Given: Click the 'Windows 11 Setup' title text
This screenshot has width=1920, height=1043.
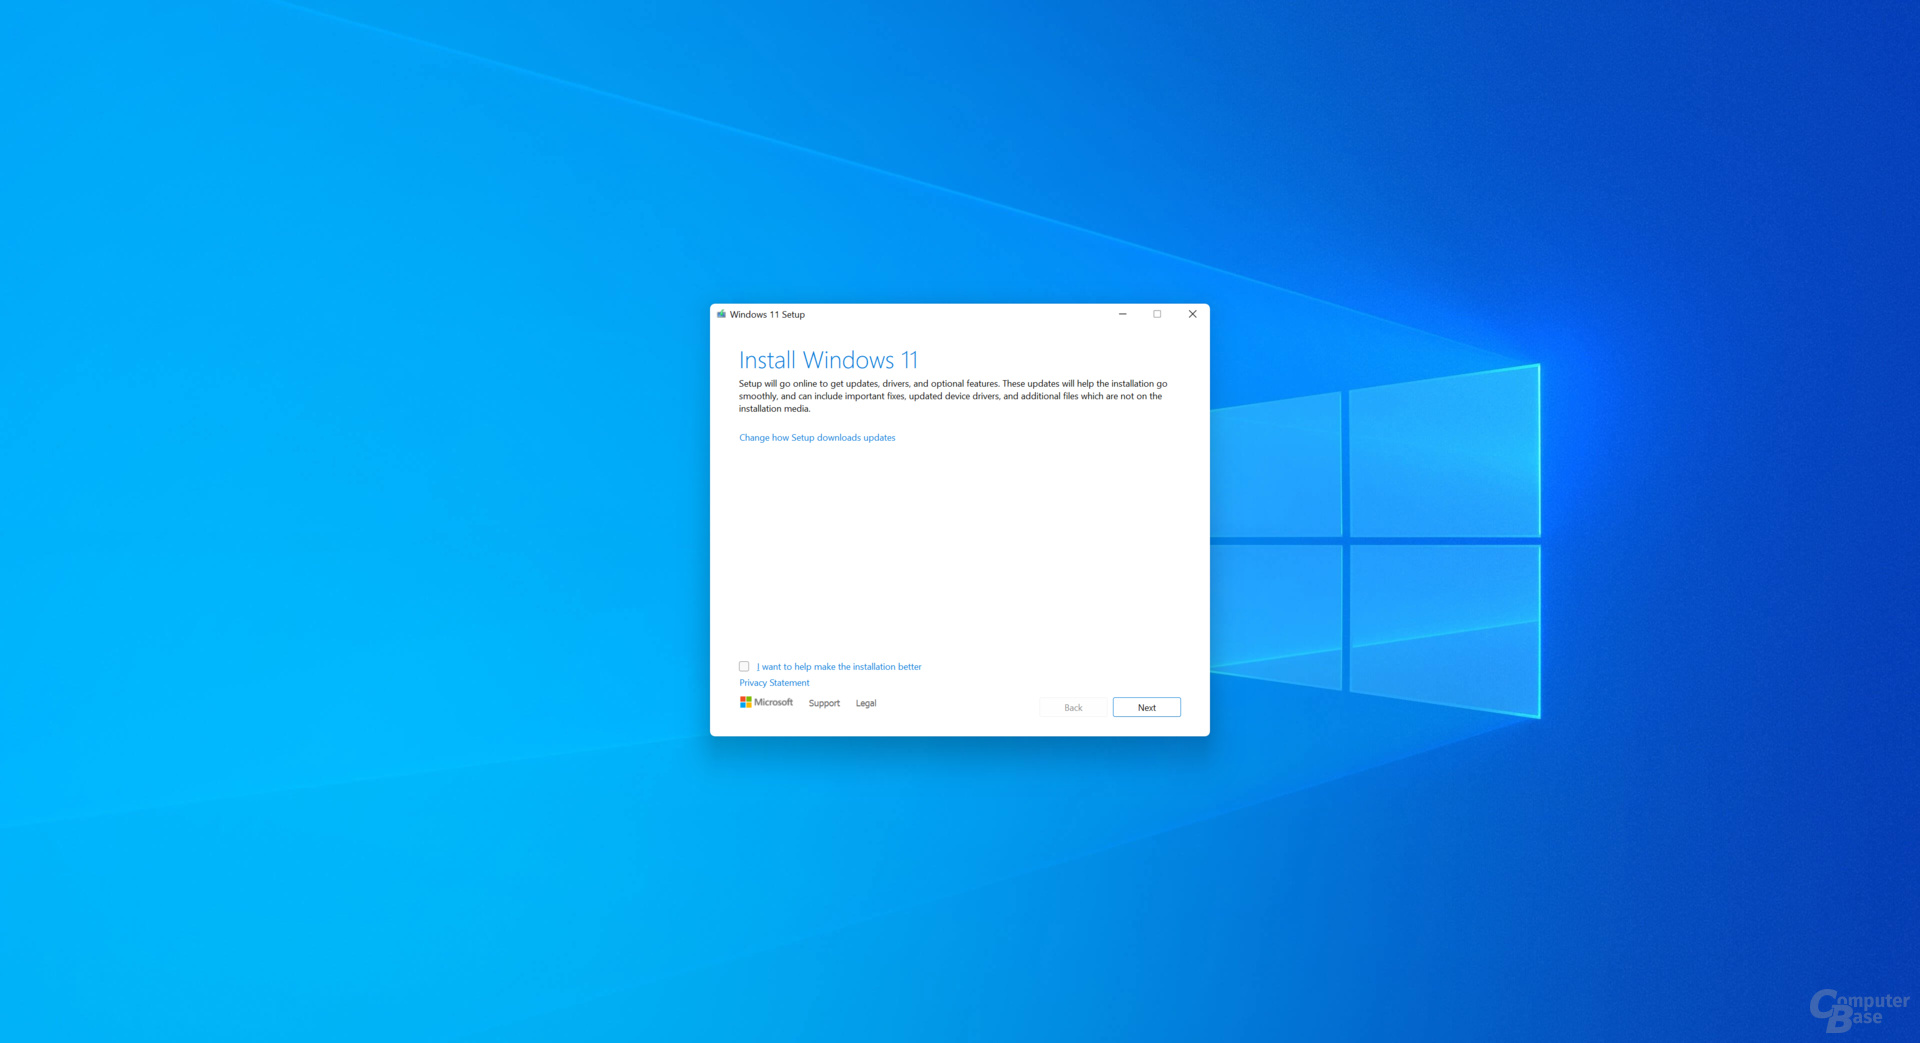Looking at the screenshot, I should tap(767, 314).
